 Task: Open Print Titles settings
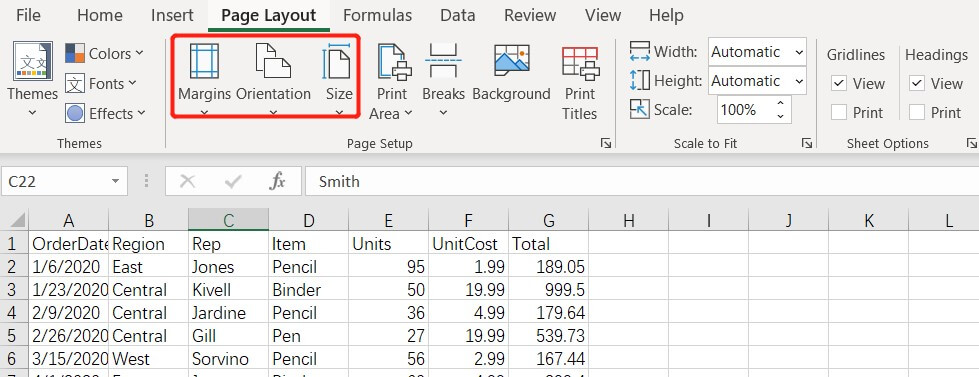579,82
